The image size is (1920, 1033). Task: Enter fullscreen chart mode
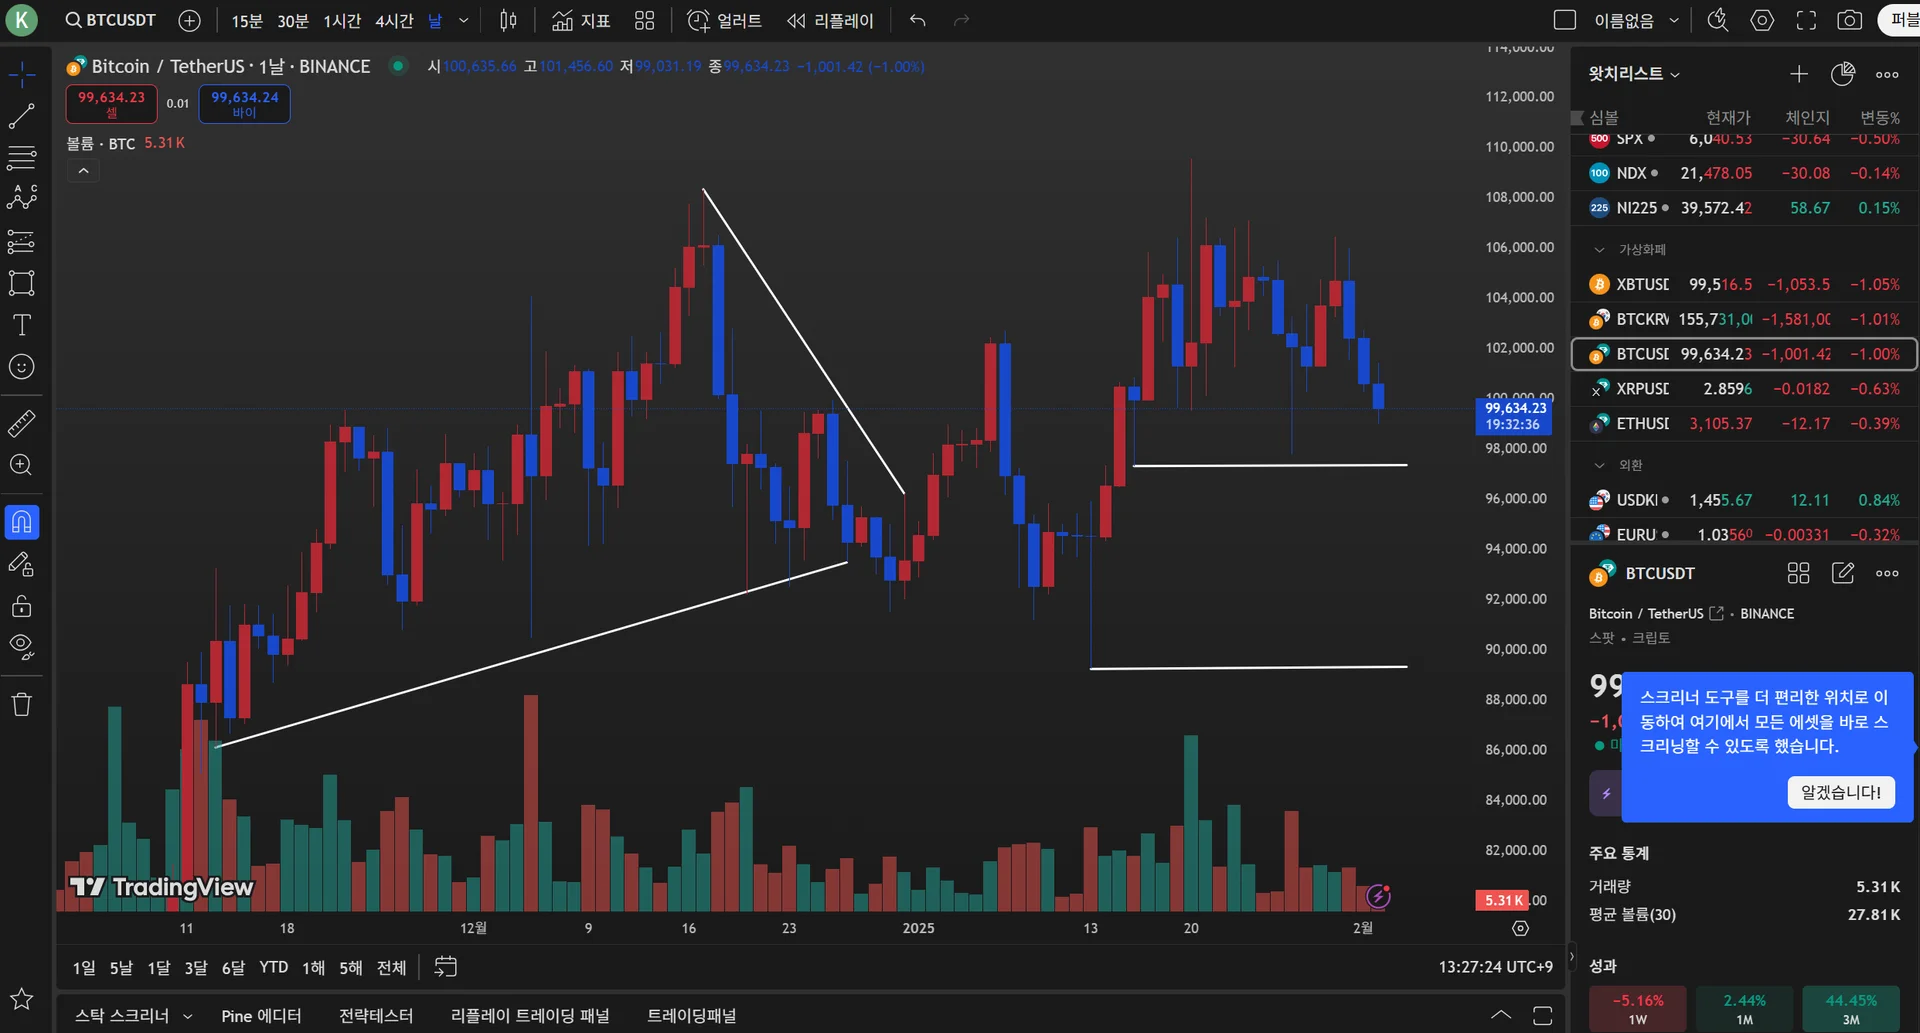[1806, 20]
